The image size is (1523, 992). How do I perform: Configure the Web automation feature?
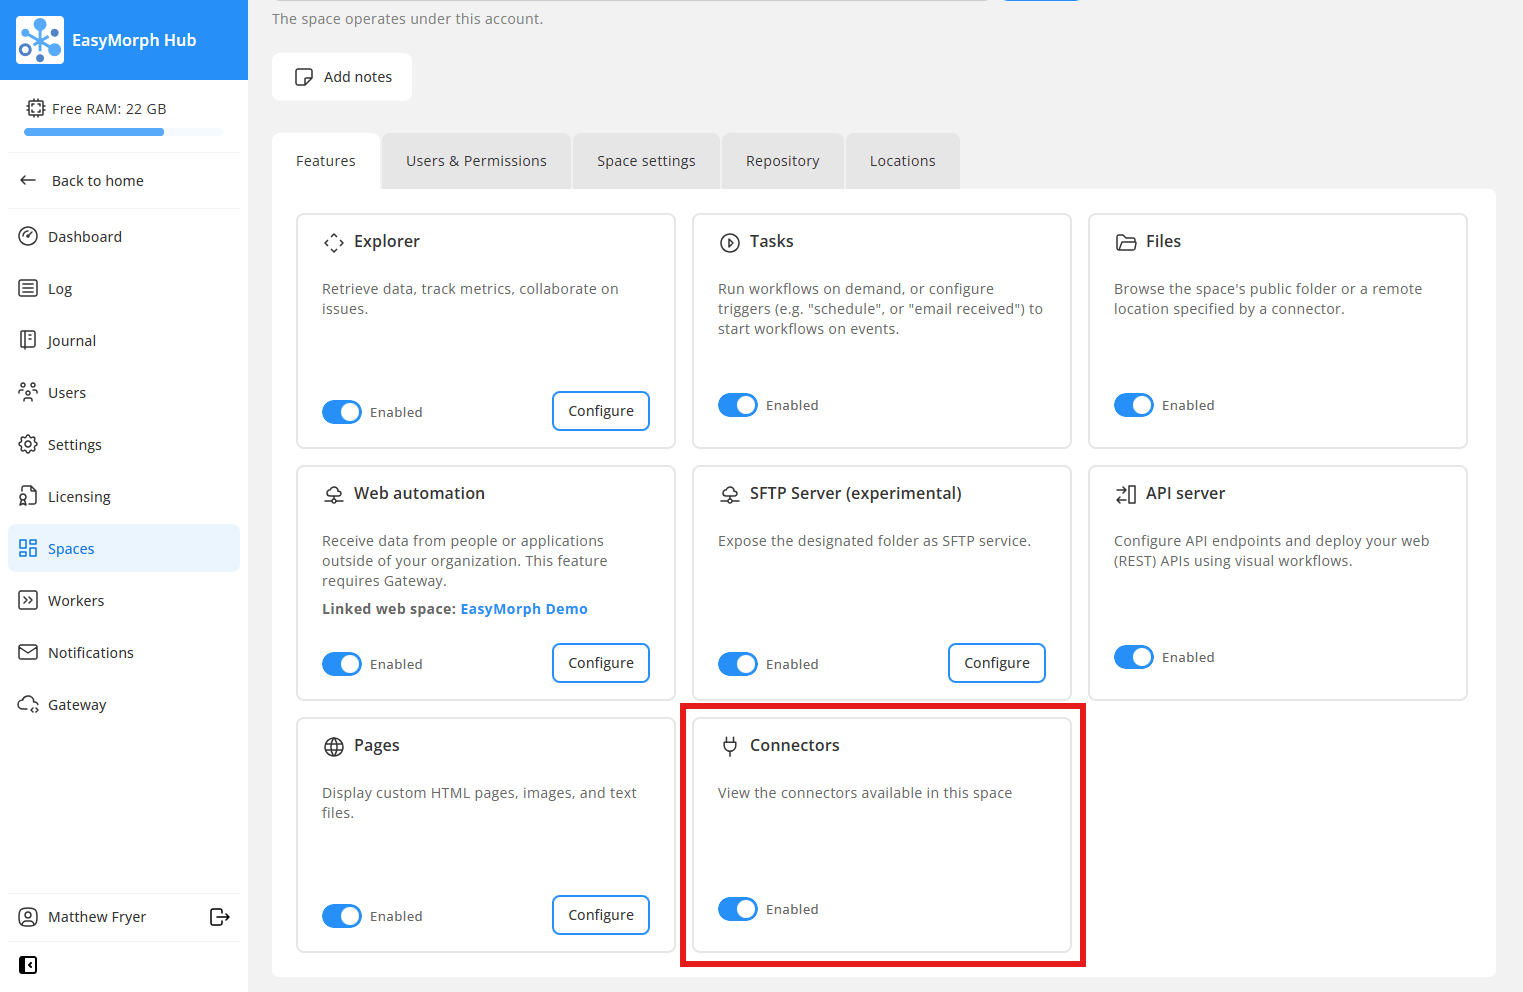[x=601, y=663]
